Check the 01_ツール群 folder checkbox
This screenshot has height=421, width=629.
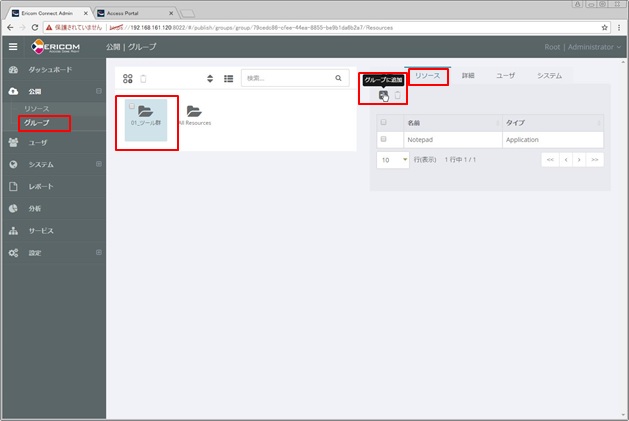click(x=131, y=105)
